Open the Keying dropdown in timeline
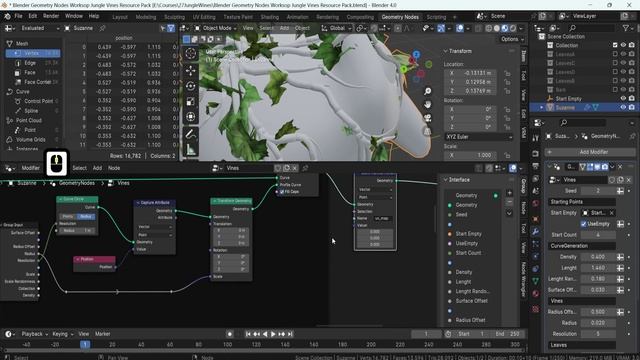Viewport: 640px width, 360px height. (x=62, y=334)
